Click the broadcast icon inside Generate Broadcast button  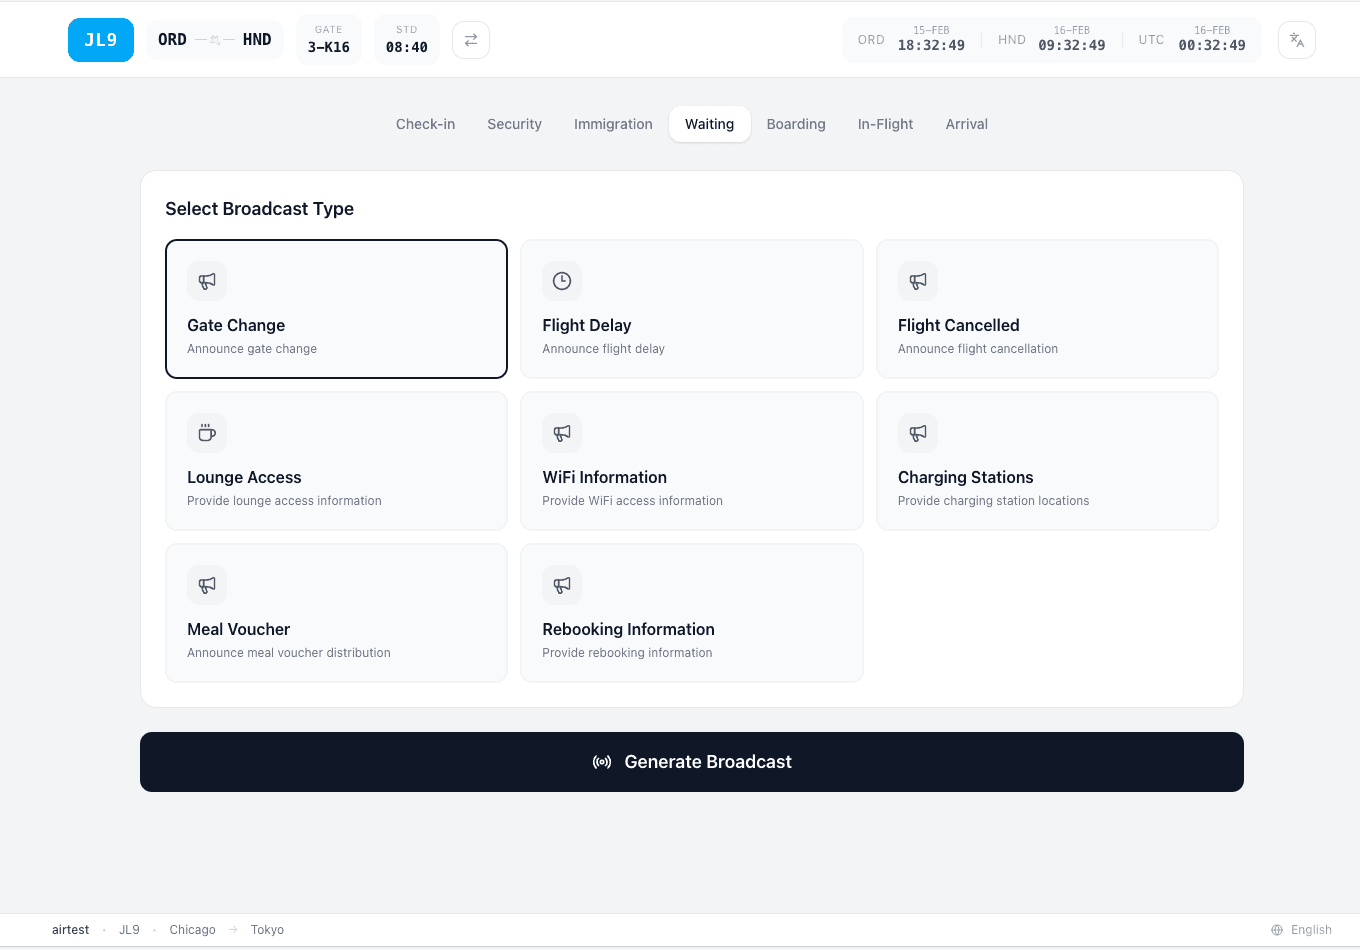[x=601, y=761]
